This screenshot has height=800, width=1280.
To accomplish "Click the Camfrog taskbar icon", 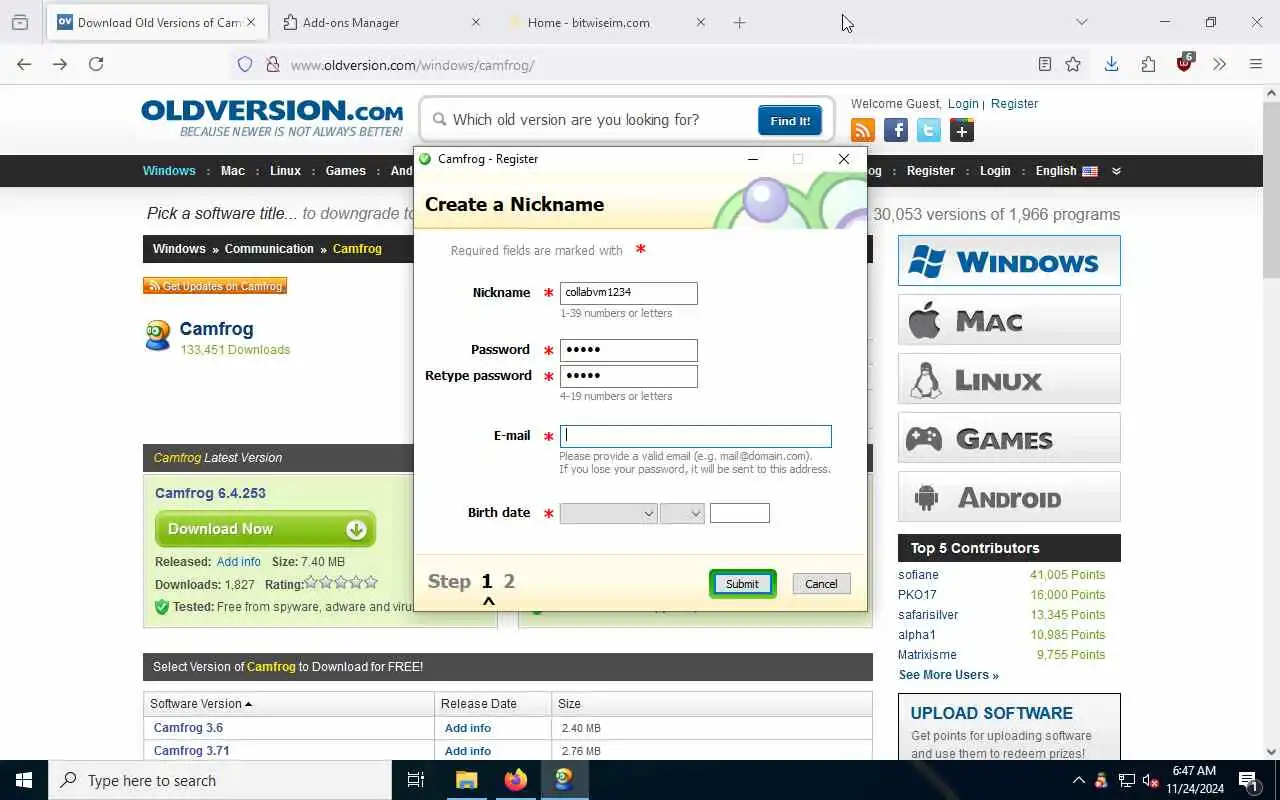I will pyautogui.click(x=564, y=780).
